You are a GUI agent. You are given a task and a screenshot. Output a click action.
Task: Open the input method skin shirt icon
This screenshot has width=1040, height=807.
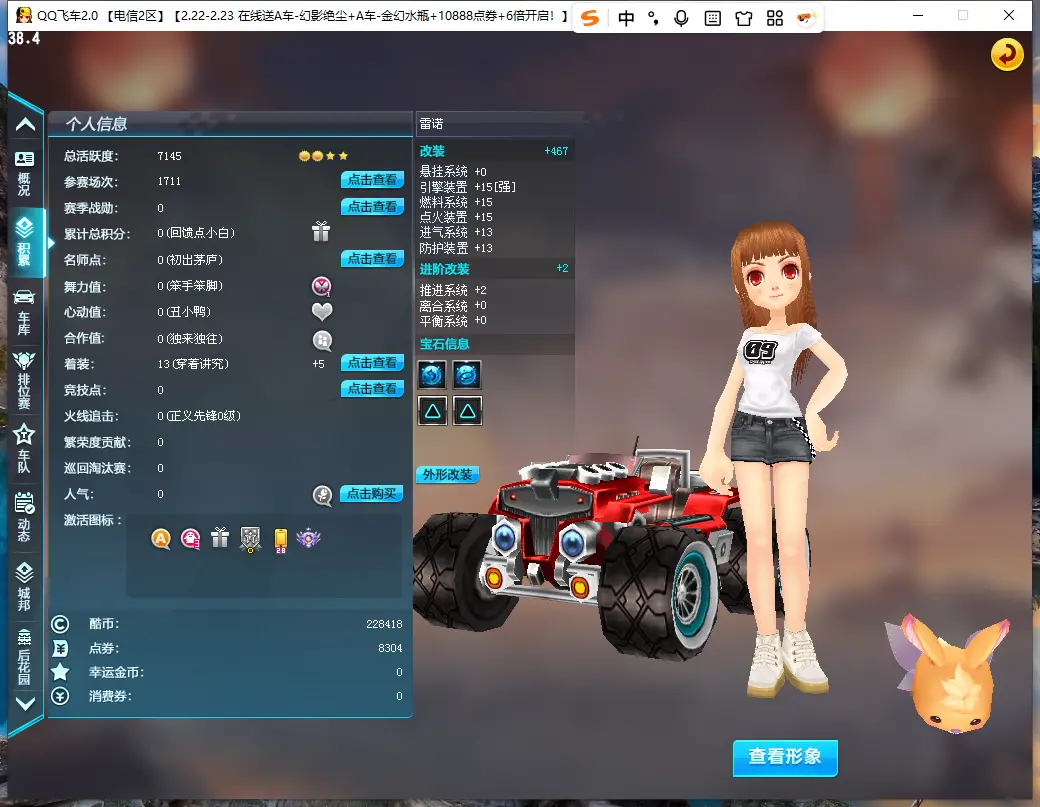744,18
